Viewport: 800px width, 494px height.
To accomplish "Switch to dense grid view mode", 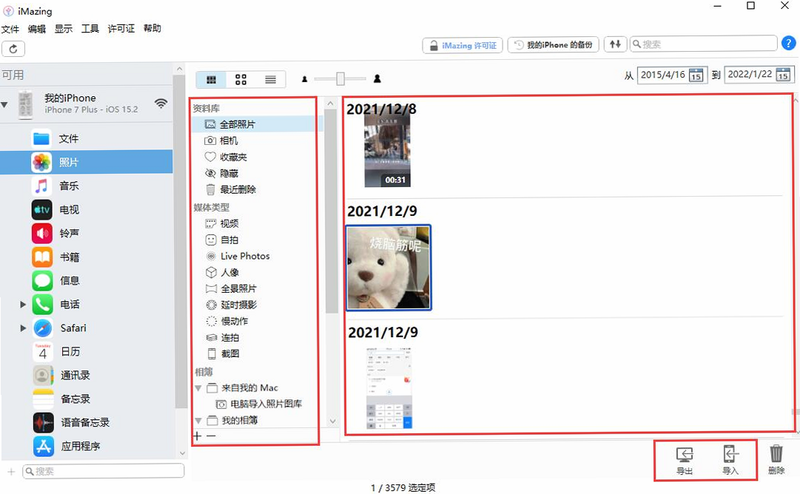I will 211,80.
